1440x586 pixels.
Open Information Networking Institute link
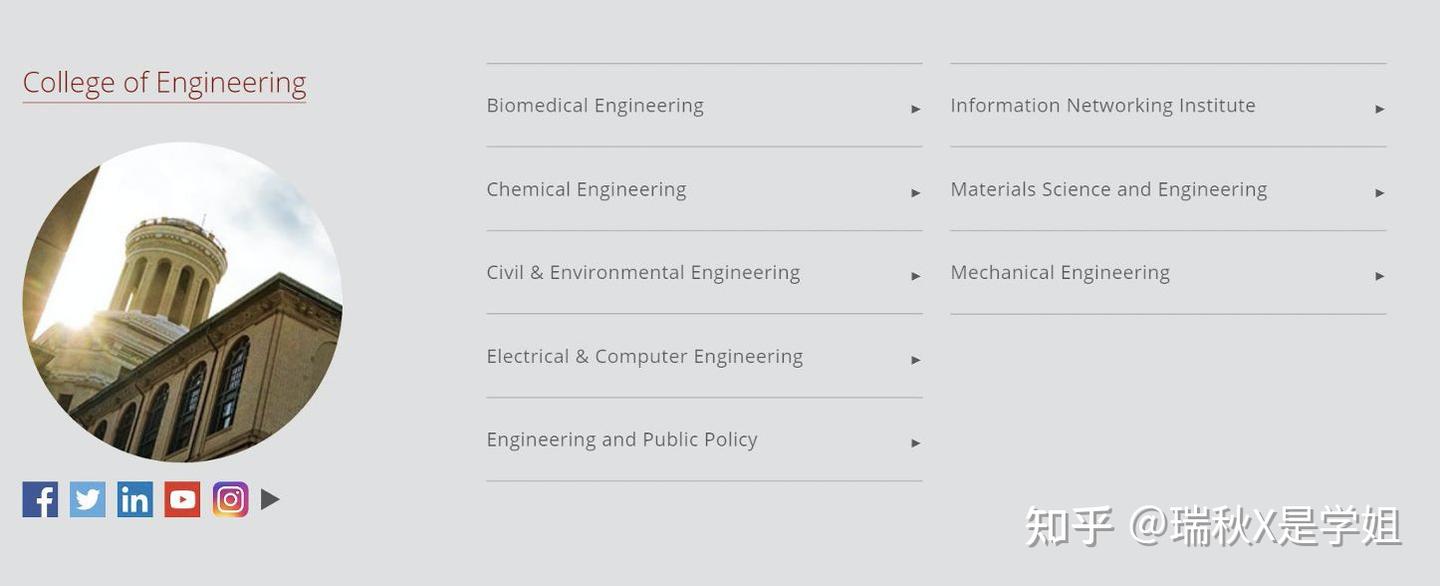[1102, 106]
